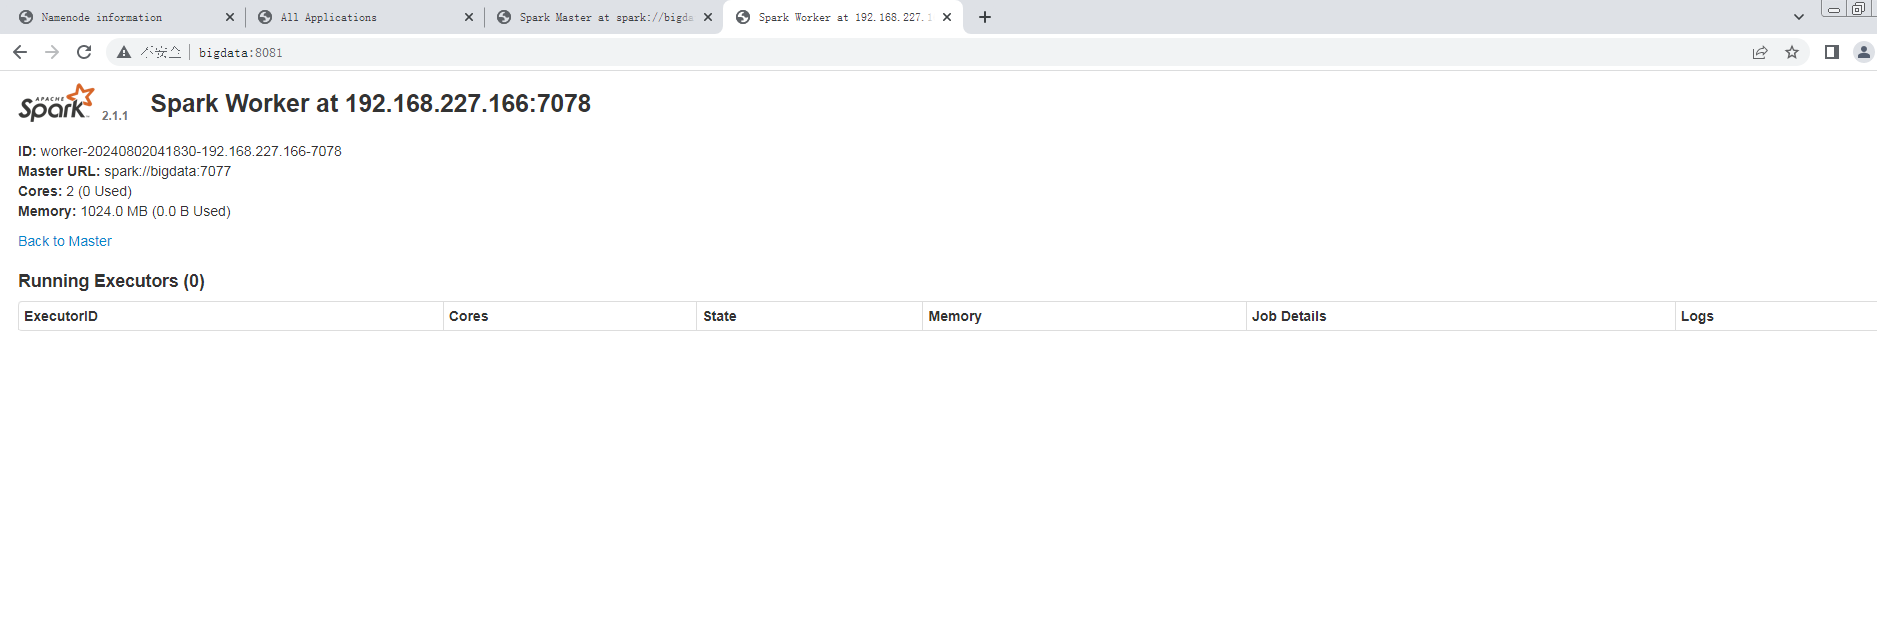The height and width of the screenshot is (635, 1877).
Task: Click the Cores 2 (0 Used) line
Action: click(x=75, y=191)
